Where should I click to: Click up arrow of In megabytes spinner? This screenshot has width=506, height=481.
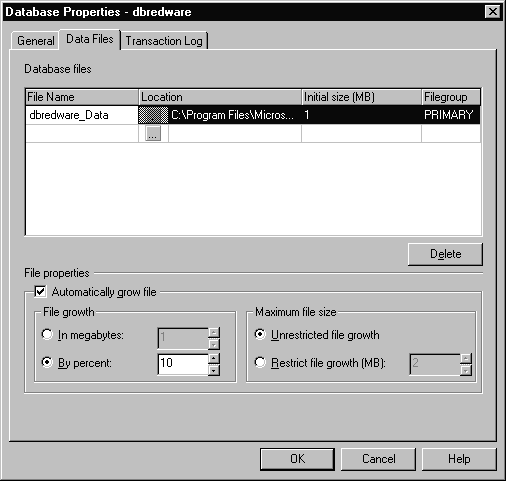[214, 332]
